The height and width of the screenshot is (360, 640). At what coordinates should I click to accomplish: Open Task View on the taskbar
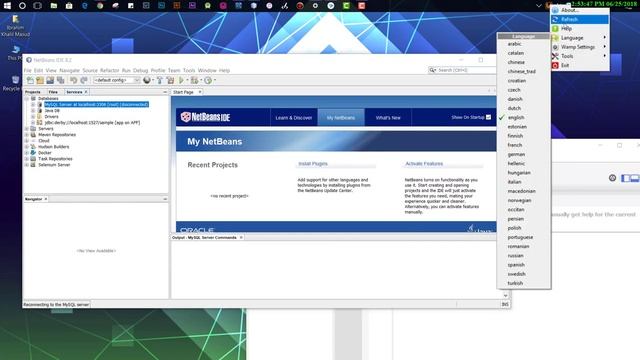coord(38,6)
